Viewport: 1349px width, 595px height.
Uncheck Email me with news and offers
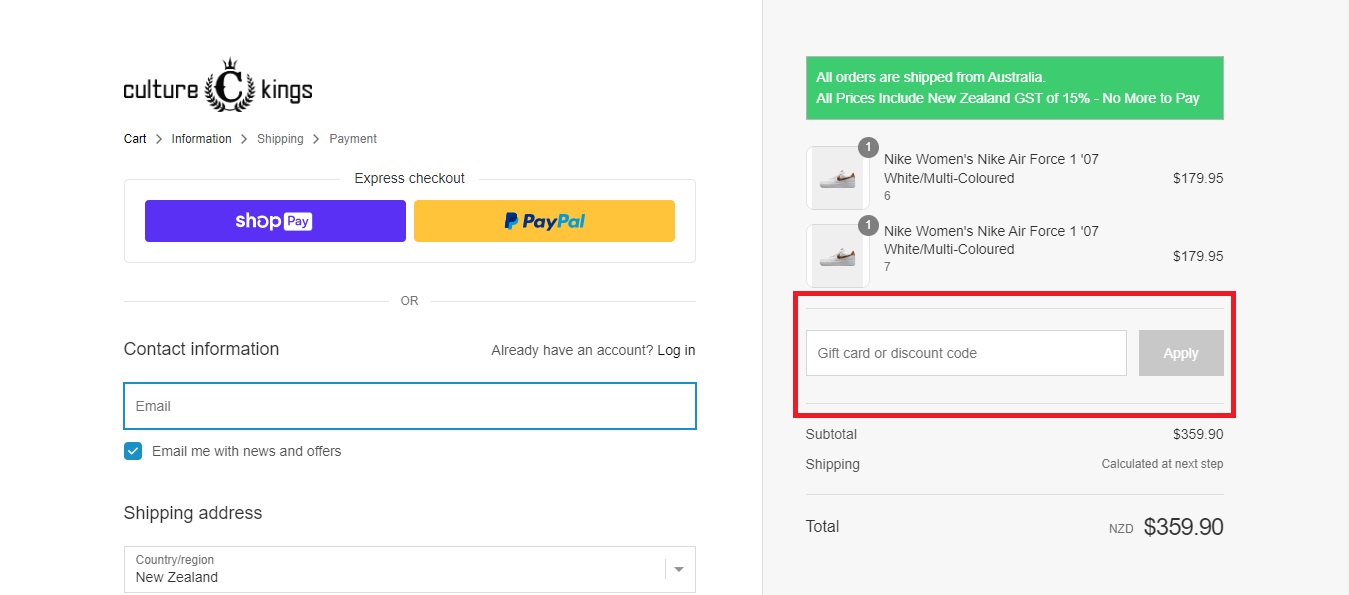(133, 451)
